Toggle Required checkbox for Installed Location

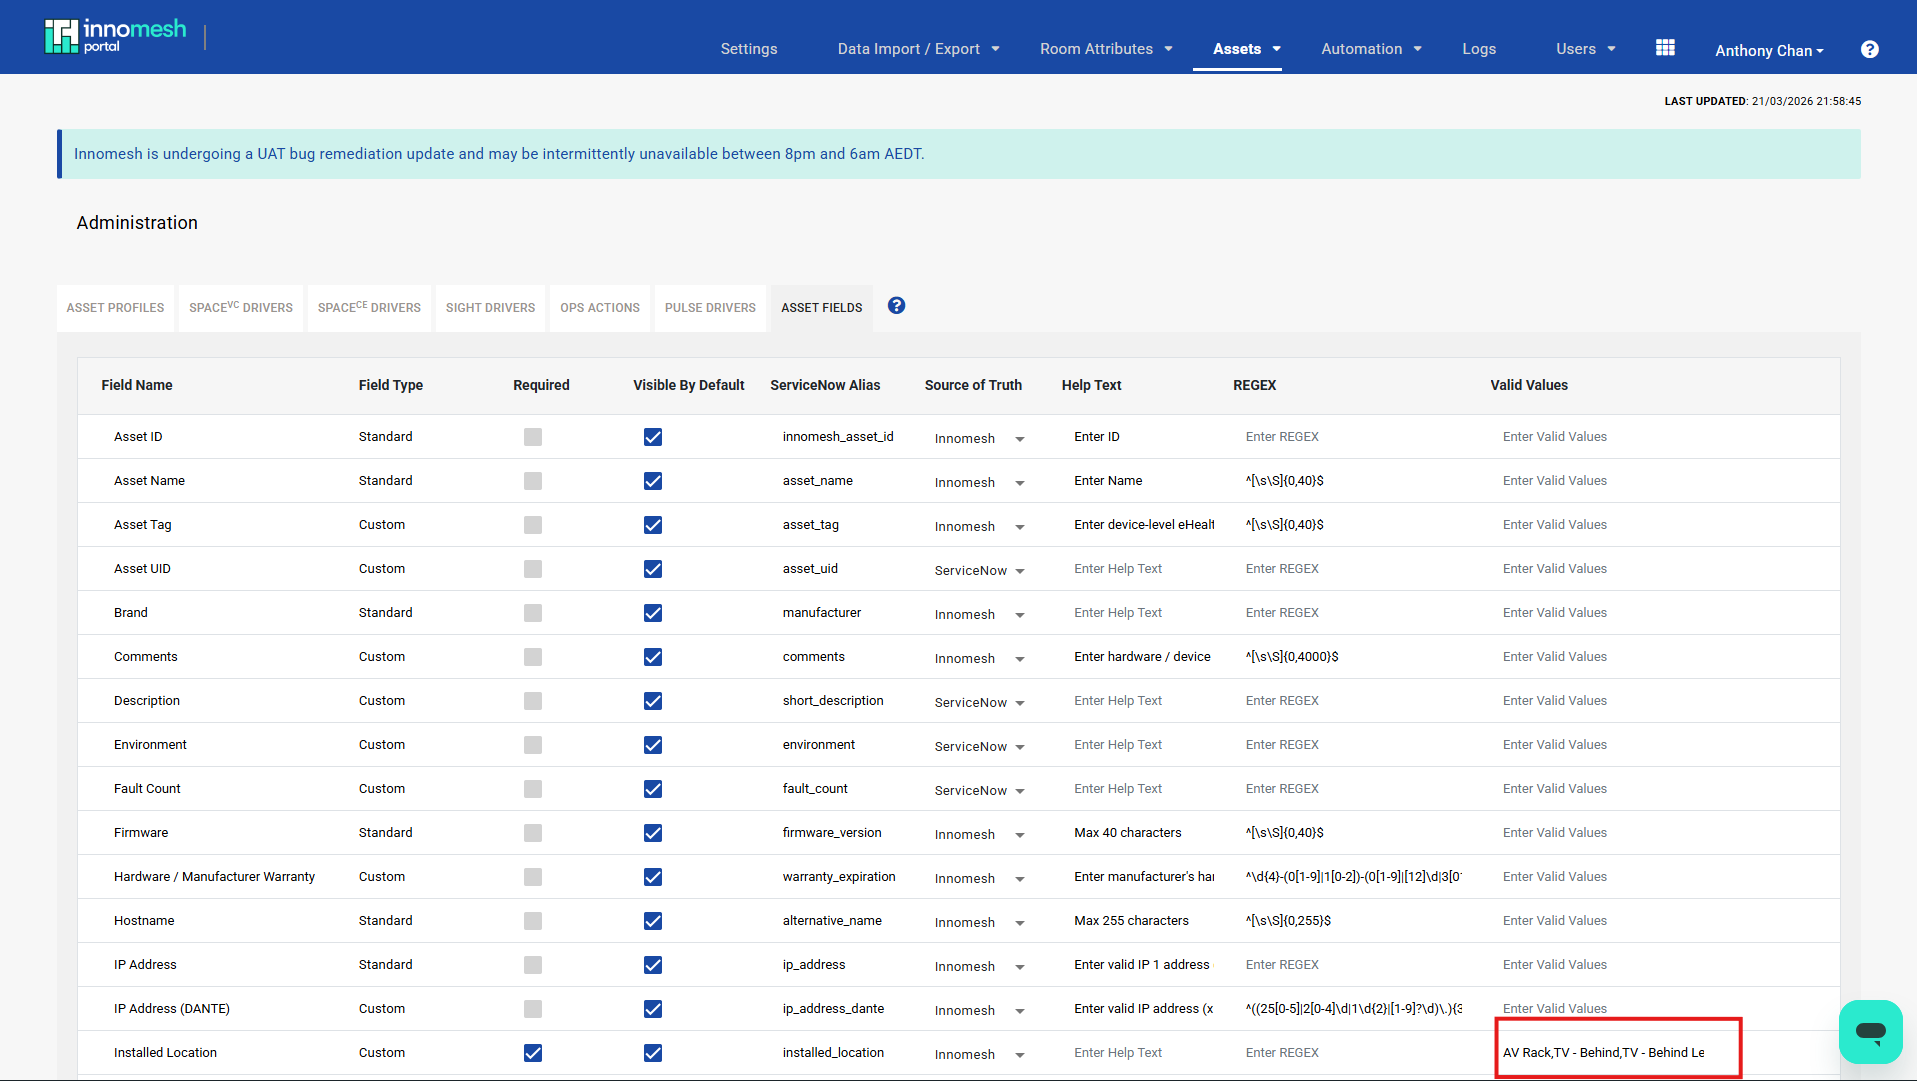click(532, 1053)
